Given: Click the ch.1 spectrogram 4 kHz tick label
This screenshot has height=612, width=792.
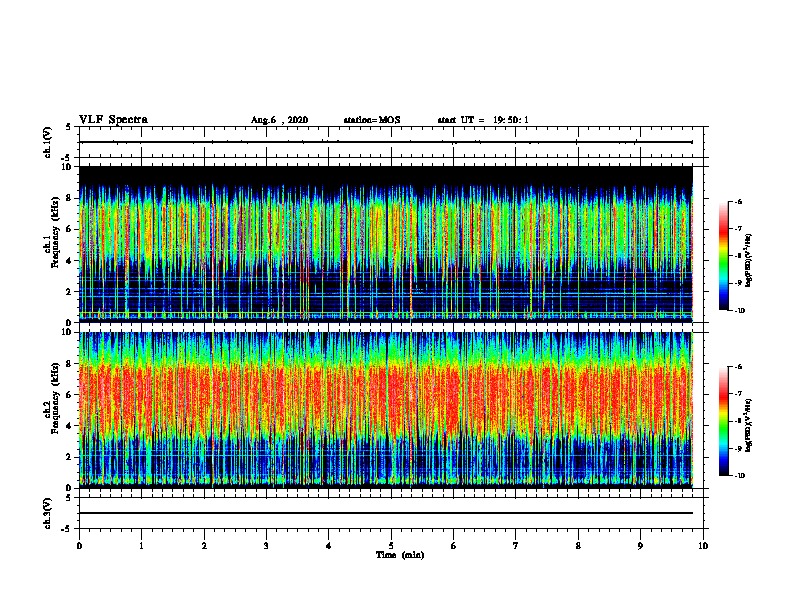Looking at the screenshot, I should pyautogui.click(x=70, y=261).
